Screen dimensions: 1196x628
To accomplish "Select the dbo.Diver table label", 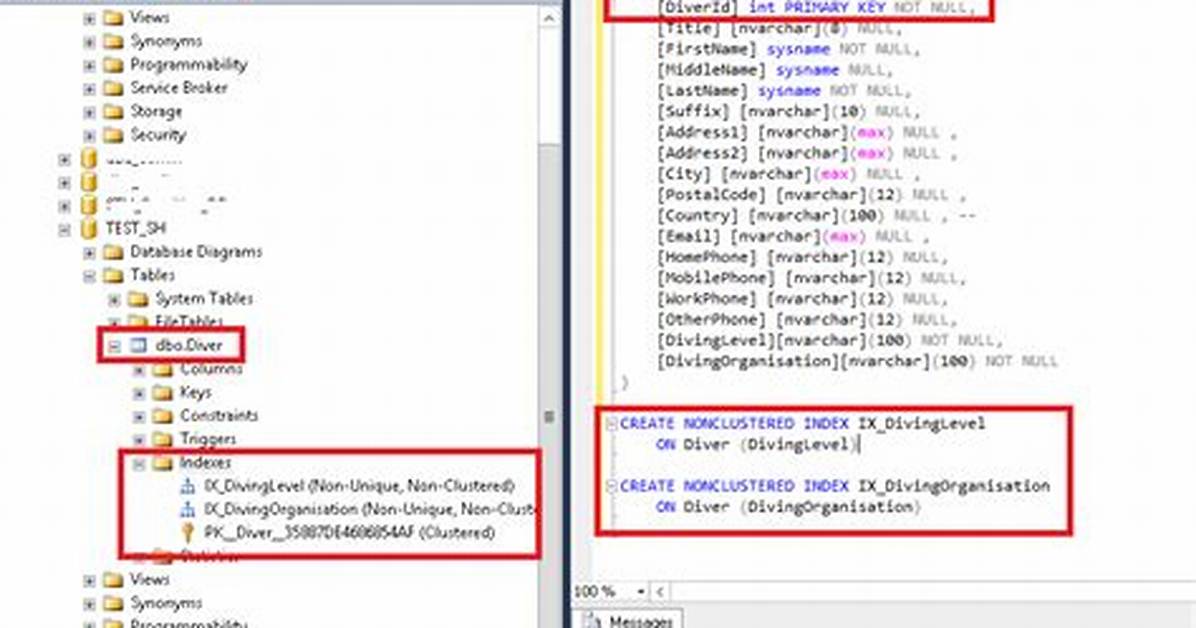I will click(189, 346).
